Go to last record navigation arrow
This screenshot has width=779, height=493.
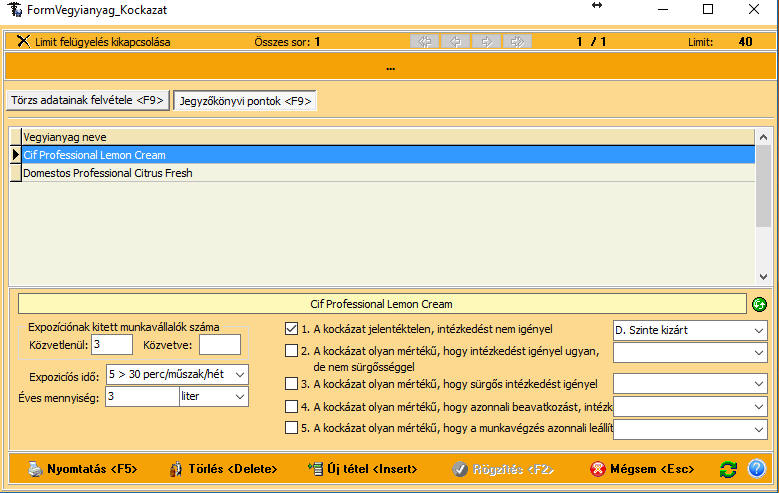(517, 42)
